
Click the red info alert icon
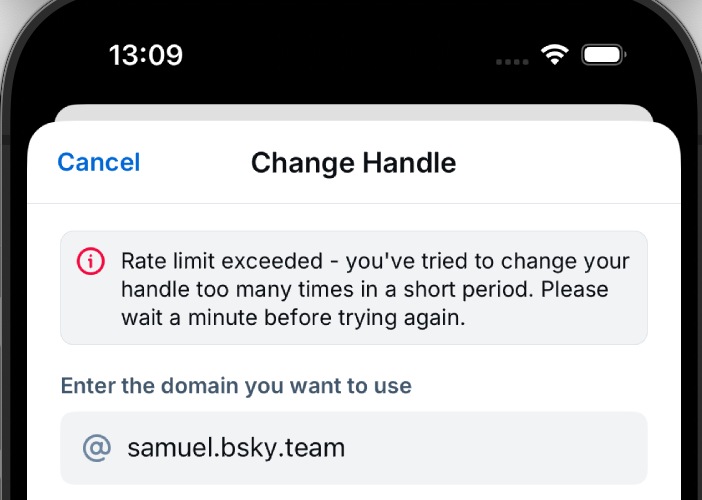(x=91, y=262)
